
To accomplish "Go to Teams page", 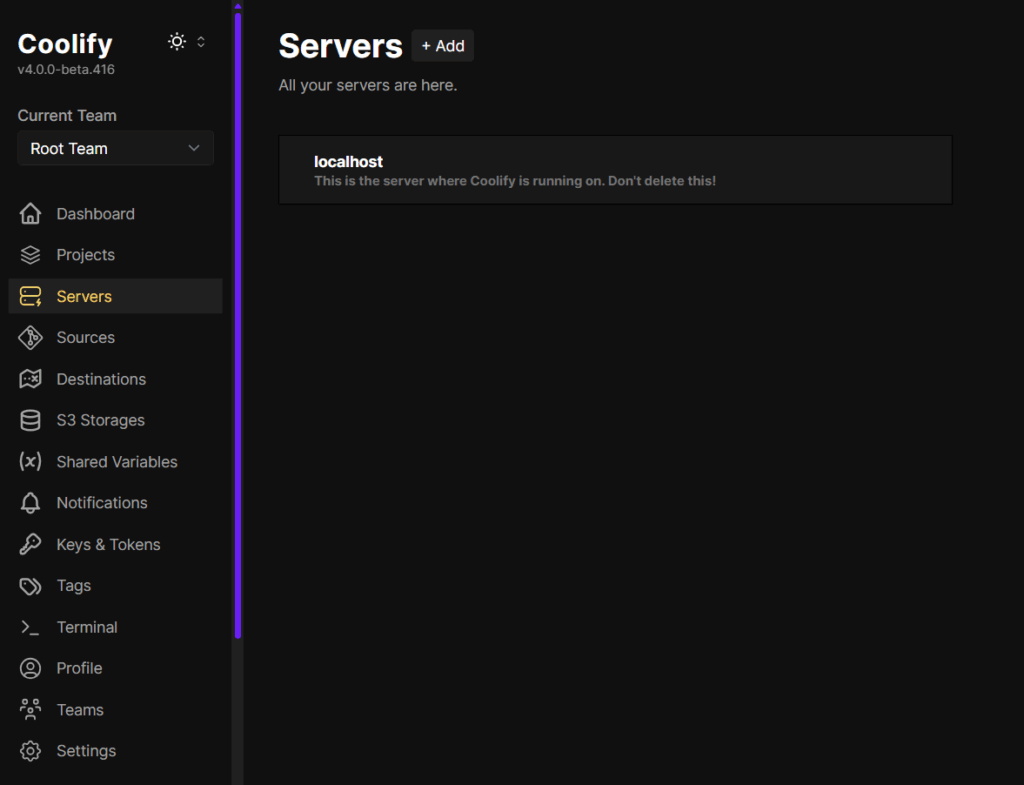I will tap(116, 709).
